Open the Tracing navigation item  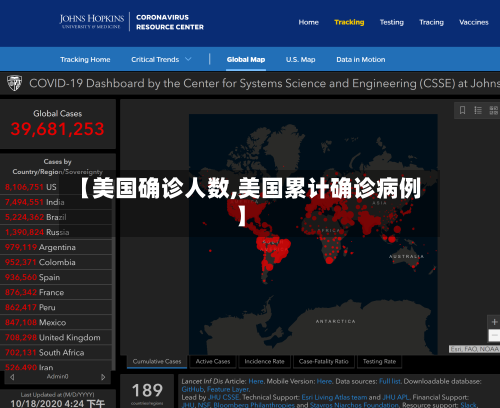pyautogui.click(x=431, y=22)
